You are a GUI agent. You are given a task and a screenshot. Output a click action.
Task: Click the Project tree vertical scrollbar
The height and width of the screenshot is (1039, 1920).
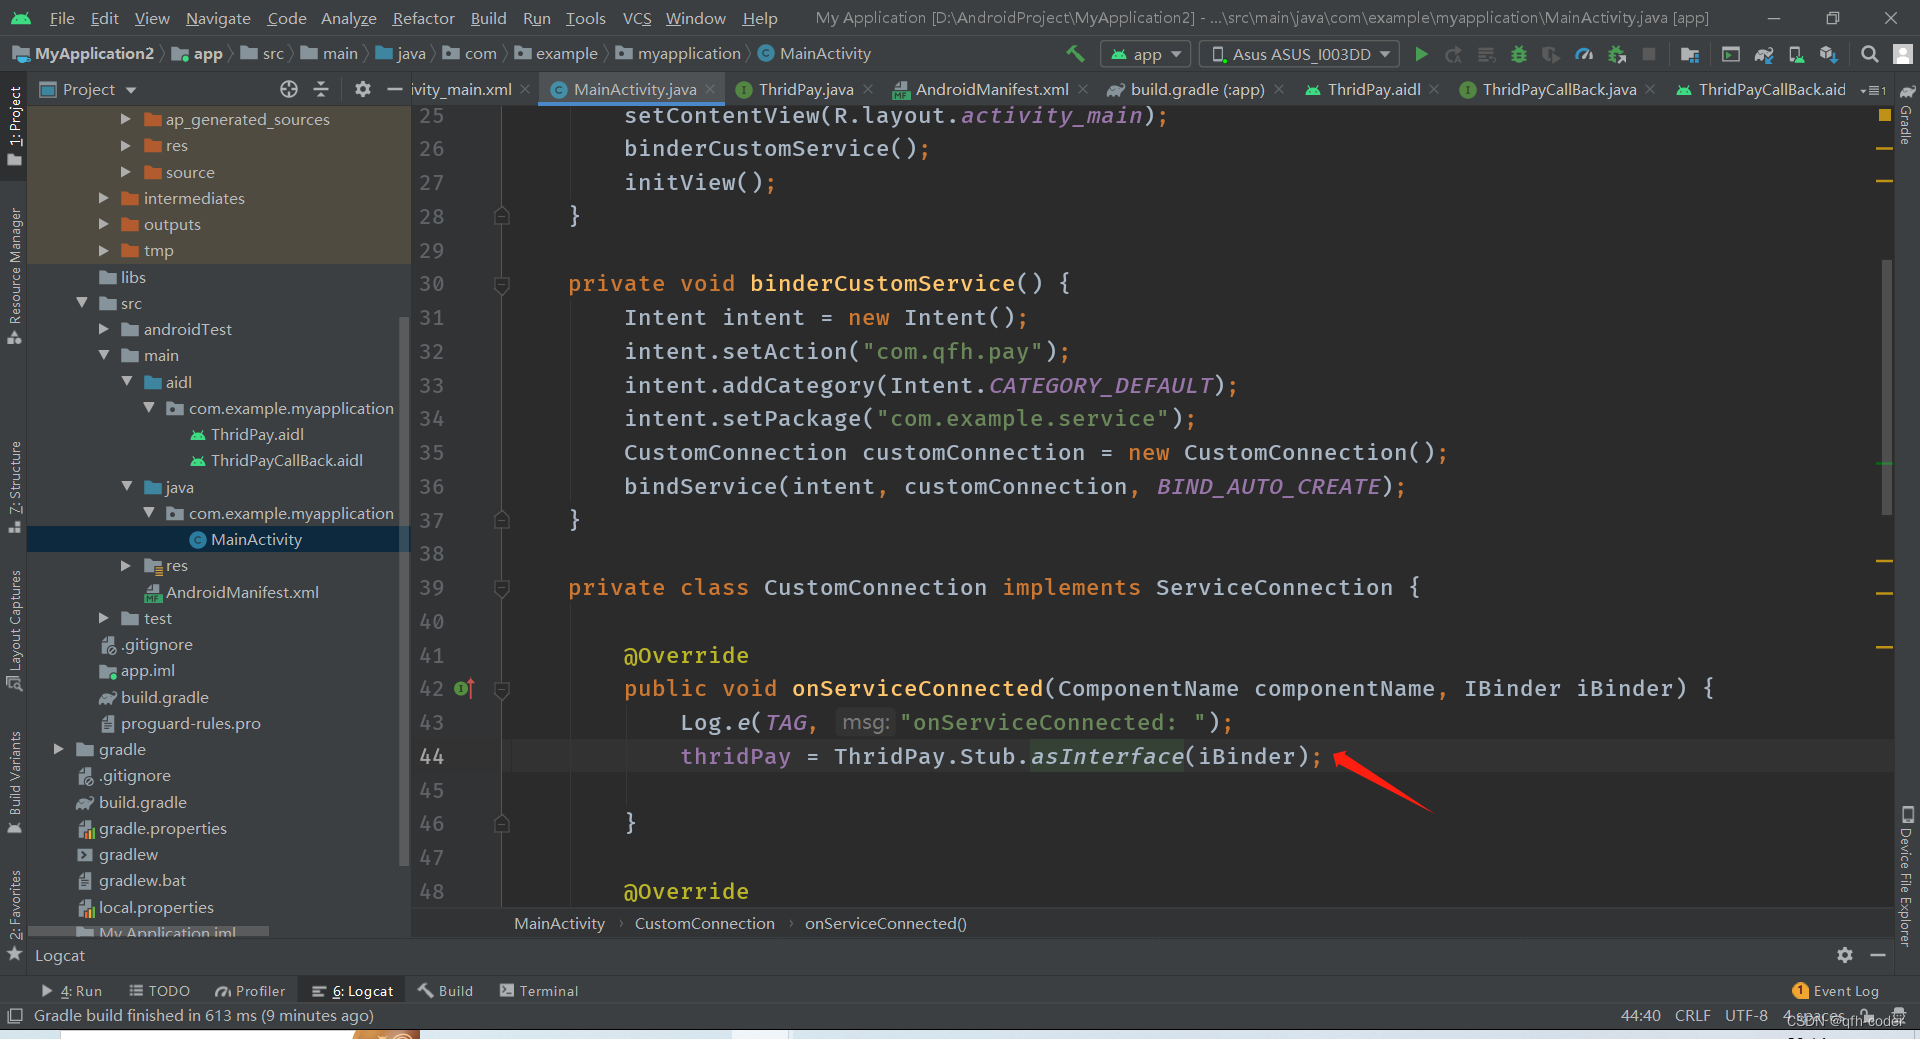coord(403,590)
